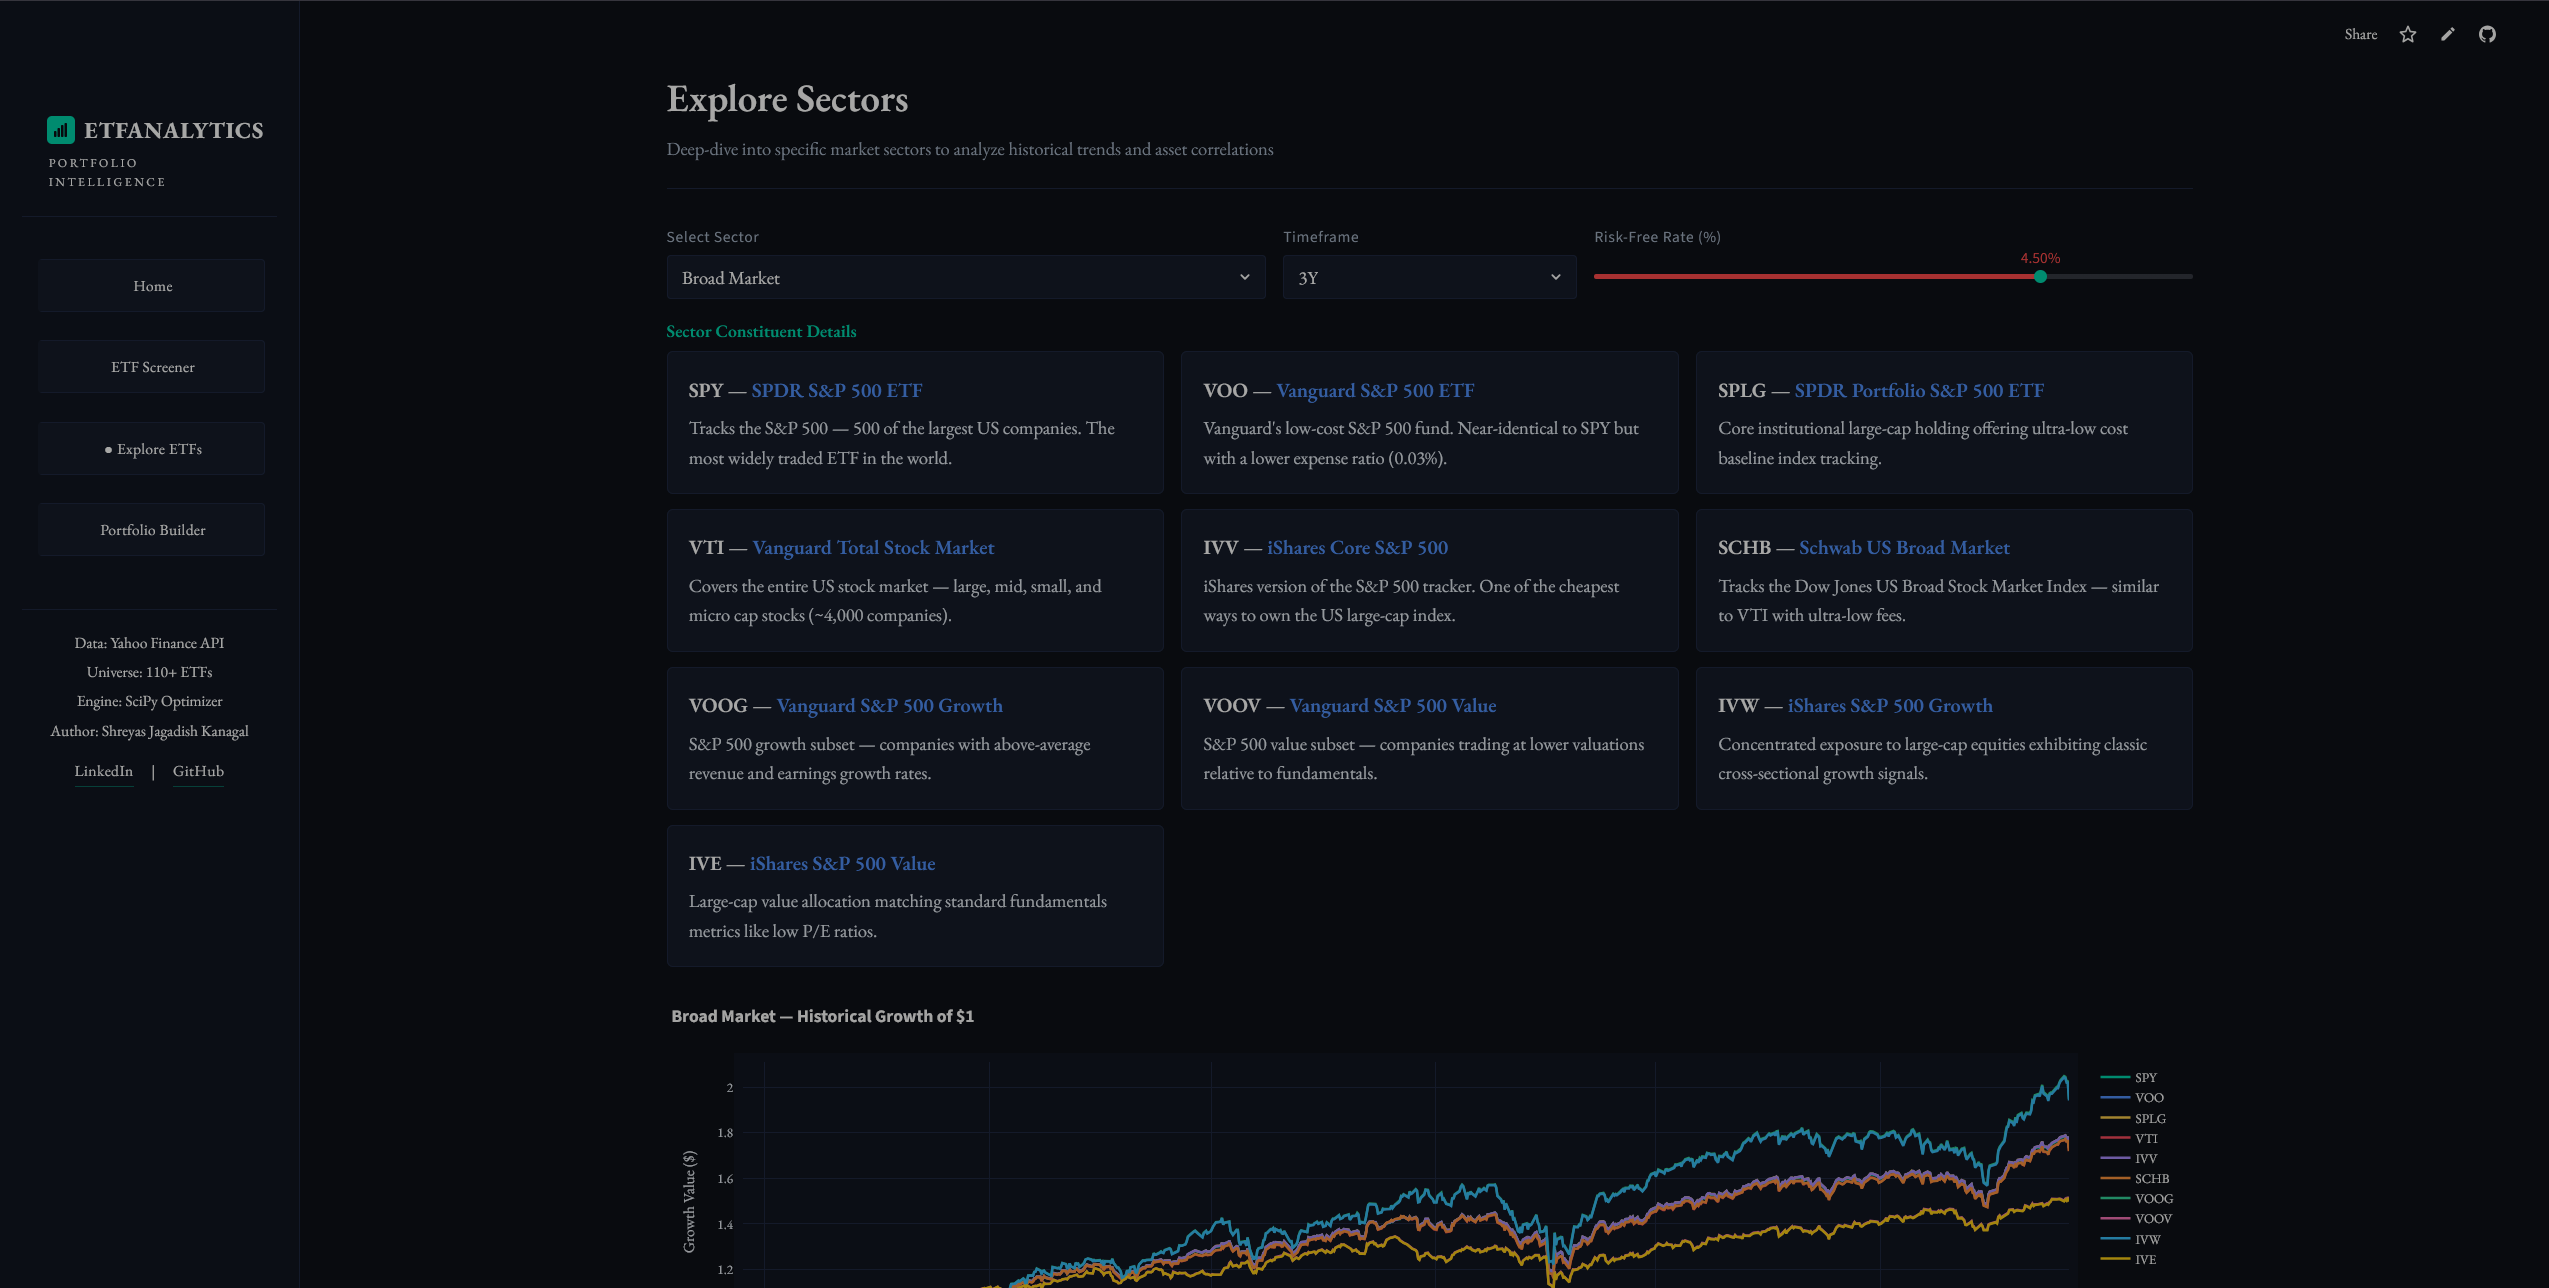This screenshot has height=1288, width=2549.
Task: Open the ETF Screener page
Action: pyautogui.click(x=152, y=367)
